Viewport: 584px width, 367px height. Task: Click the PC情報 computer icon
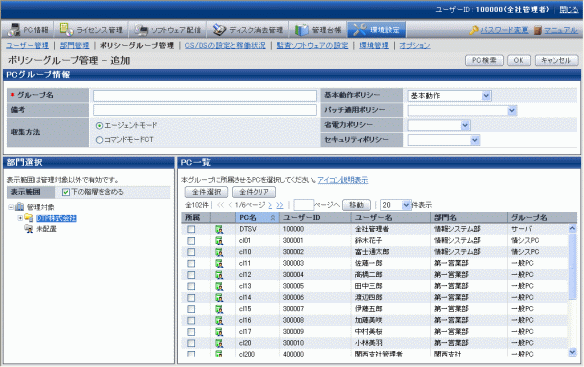tap(14, 30)
